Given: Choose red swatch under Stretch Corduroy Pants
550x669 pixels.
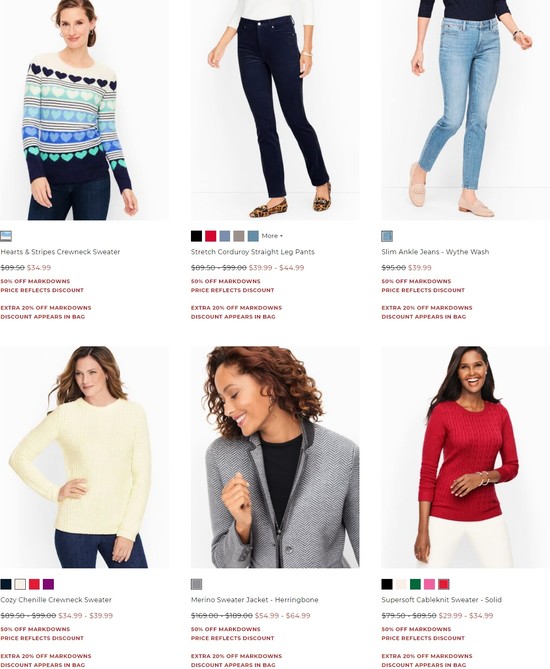Looking at the screenshot, I should pos(210,236).
